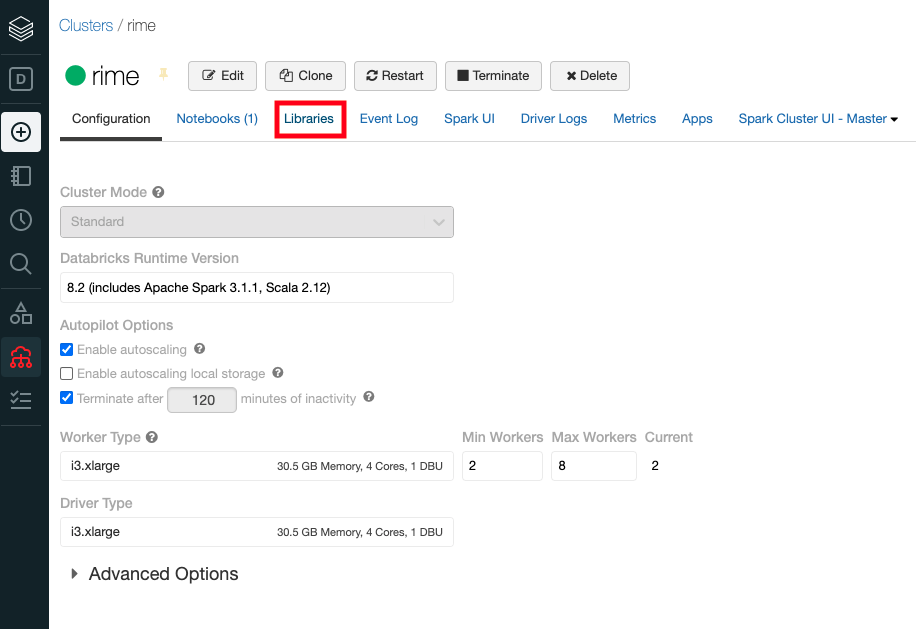Switch to the Libraries tab

click(x=309, y=119)
